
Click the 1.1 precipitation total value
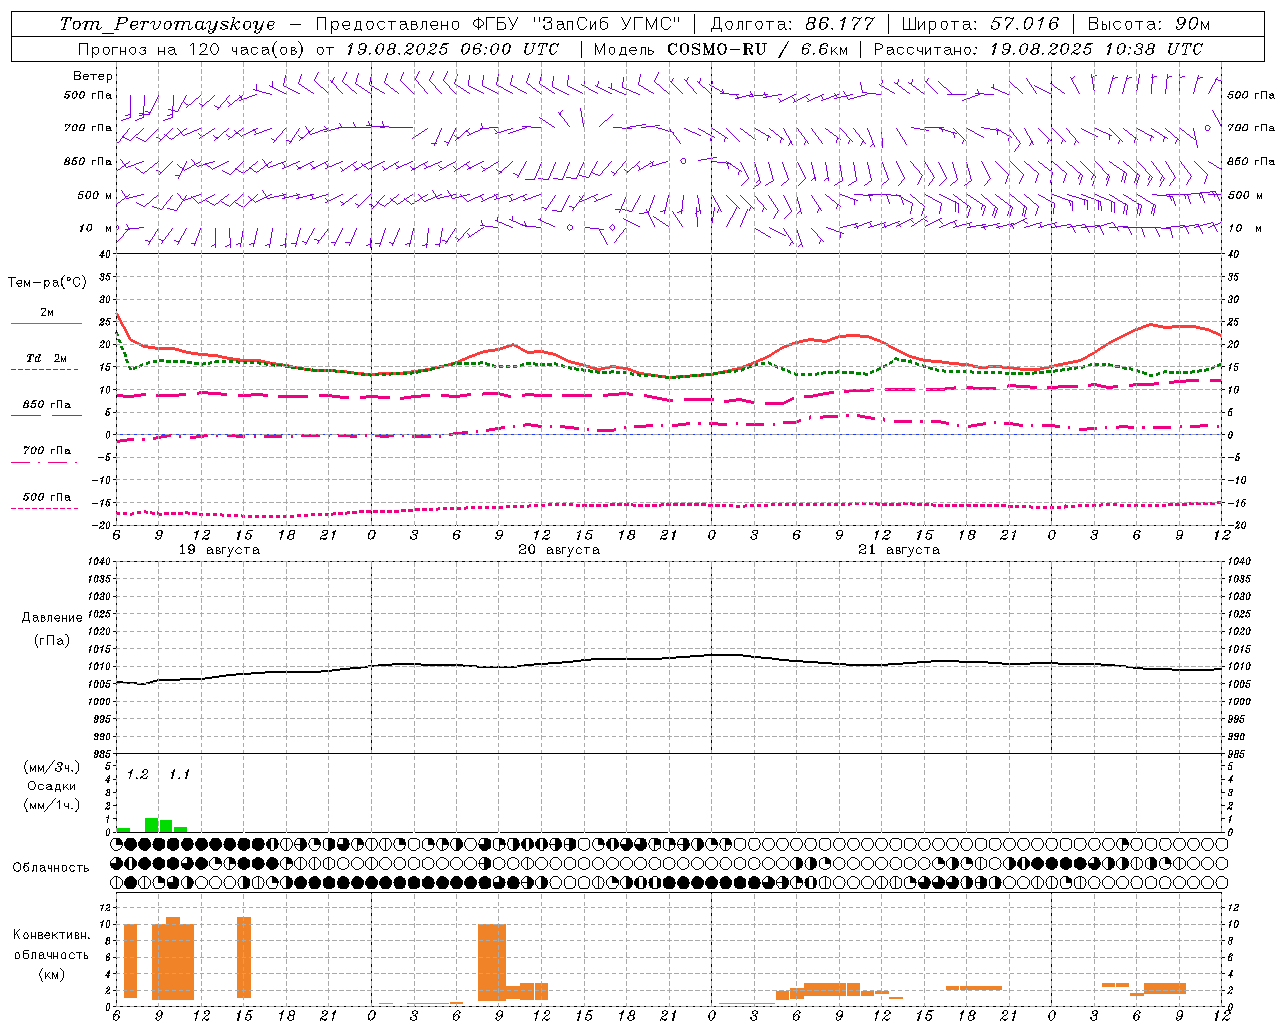tap(179, 774)
